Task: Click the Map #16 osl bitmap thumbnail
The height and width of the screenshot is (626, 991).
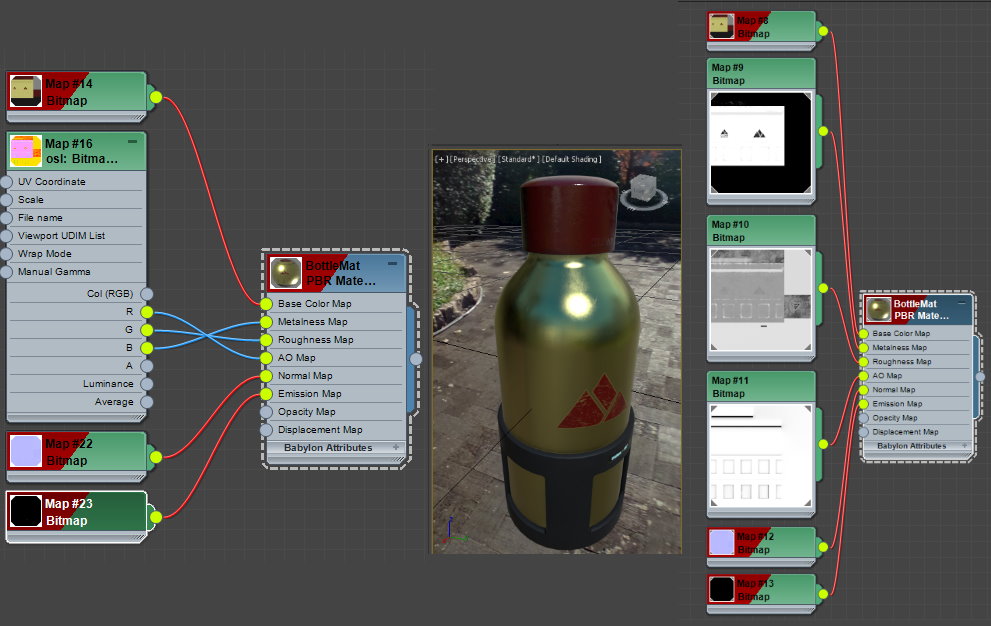Action: (26, 150)
